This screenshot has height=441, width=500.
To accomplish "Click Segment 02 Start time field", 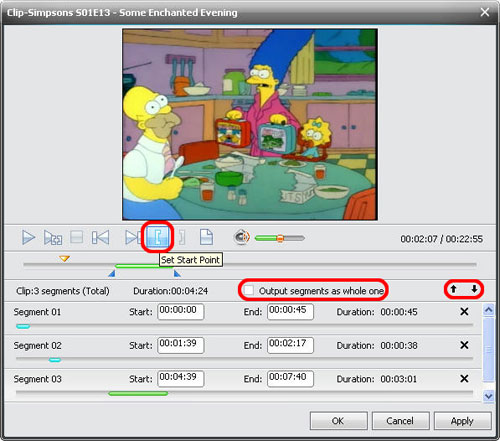I will coord(181,345).
